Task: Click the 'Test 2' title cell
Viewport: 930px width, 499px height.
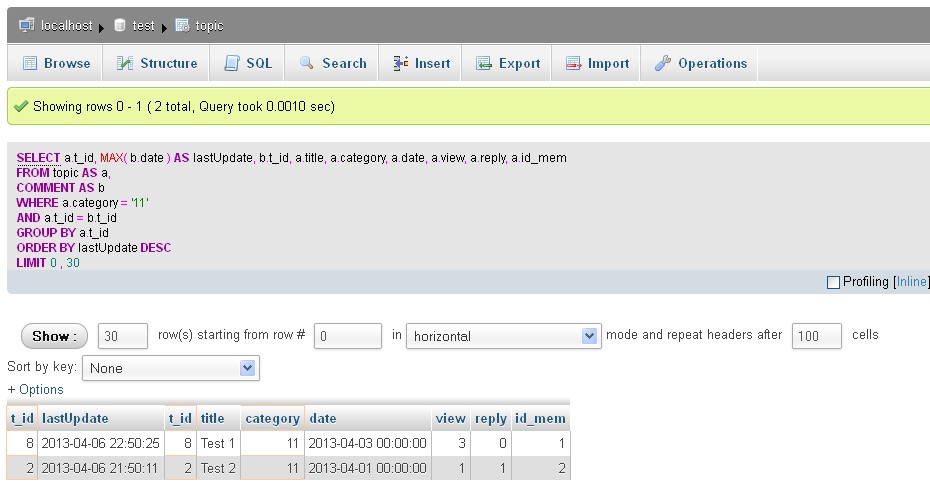Action: coord(218,468)
